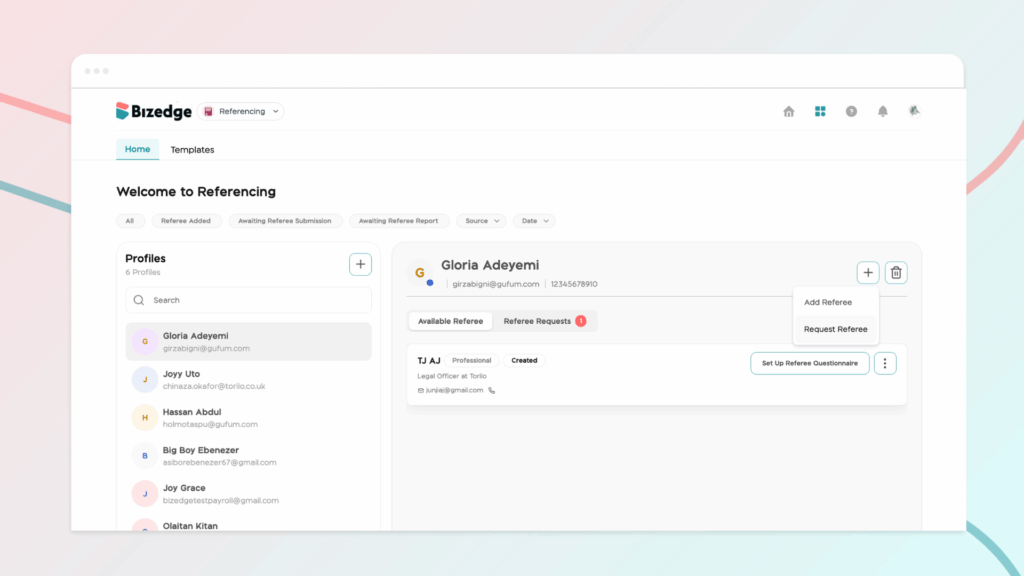This screenshot has height=576, width=1024.
Task: Click the search magnifier icon in Profiles
Action: [x=139, y=300]
